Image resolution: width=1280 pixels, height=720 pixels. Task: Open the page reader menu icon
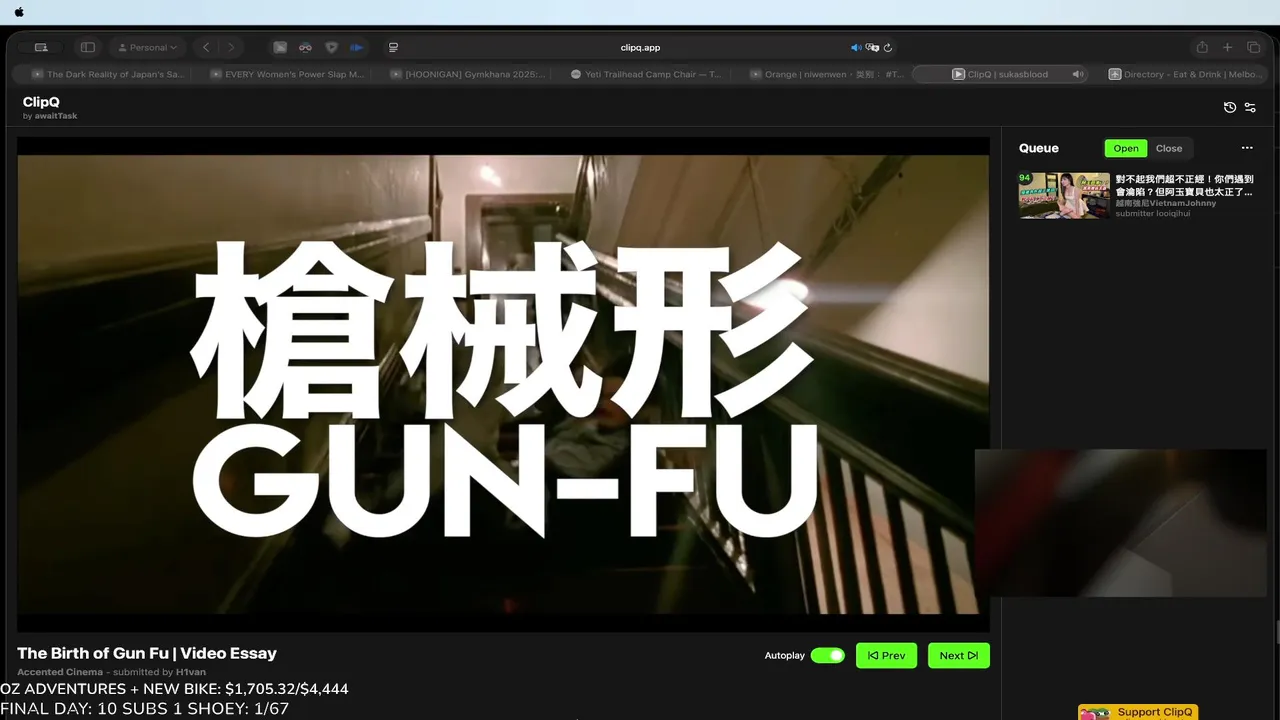(x=393, y=47)
